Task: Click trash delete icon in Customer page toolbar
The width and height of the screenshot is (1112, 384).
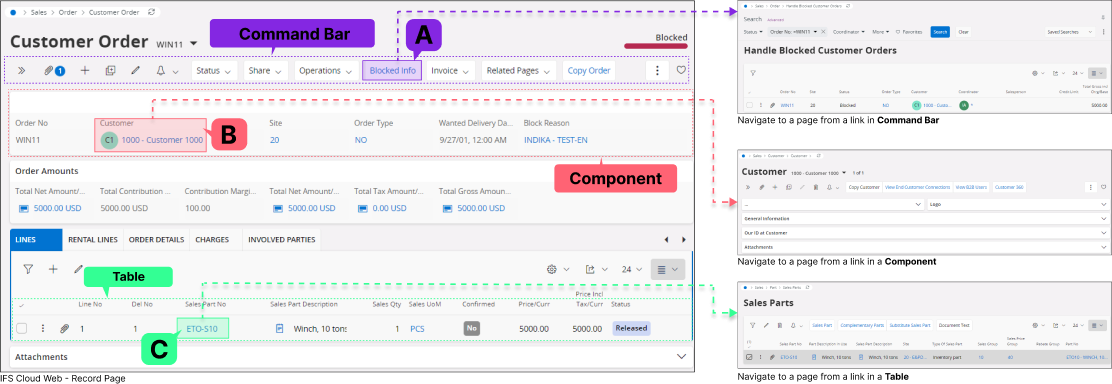Action: tap(816, 187)
